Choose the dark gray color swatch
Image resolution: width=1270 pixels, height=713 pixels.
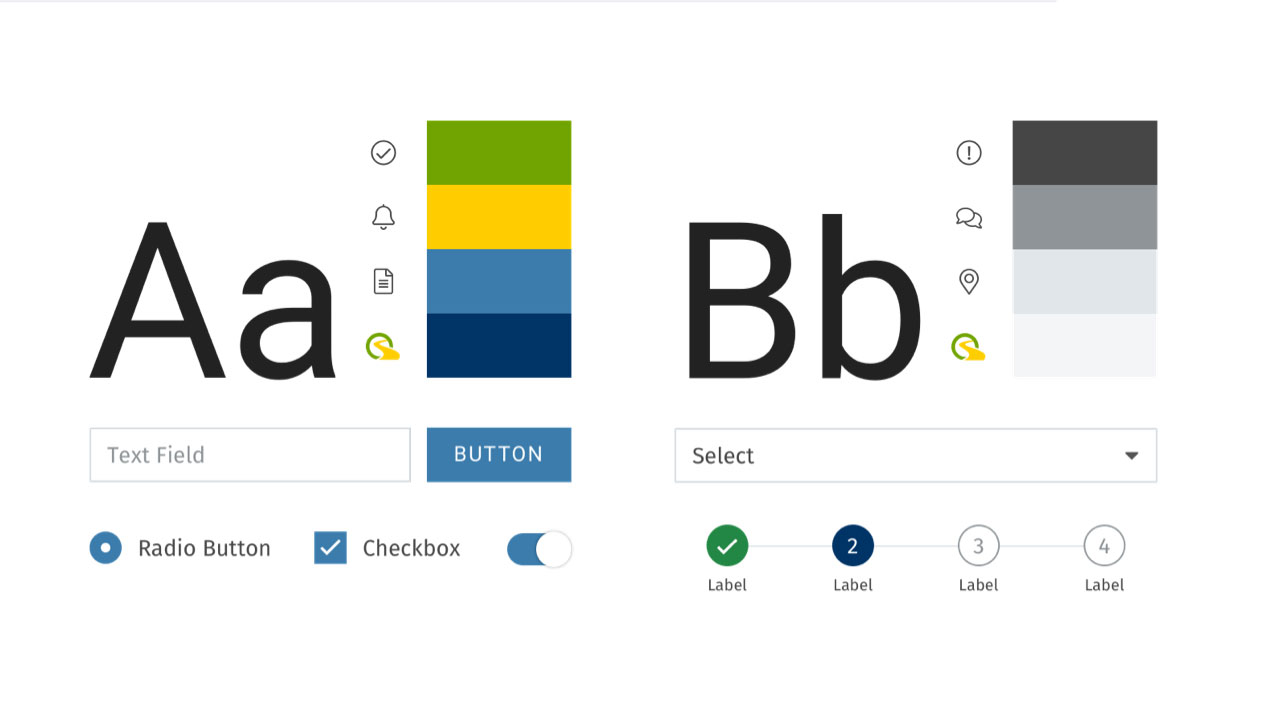click(1085, 152)
